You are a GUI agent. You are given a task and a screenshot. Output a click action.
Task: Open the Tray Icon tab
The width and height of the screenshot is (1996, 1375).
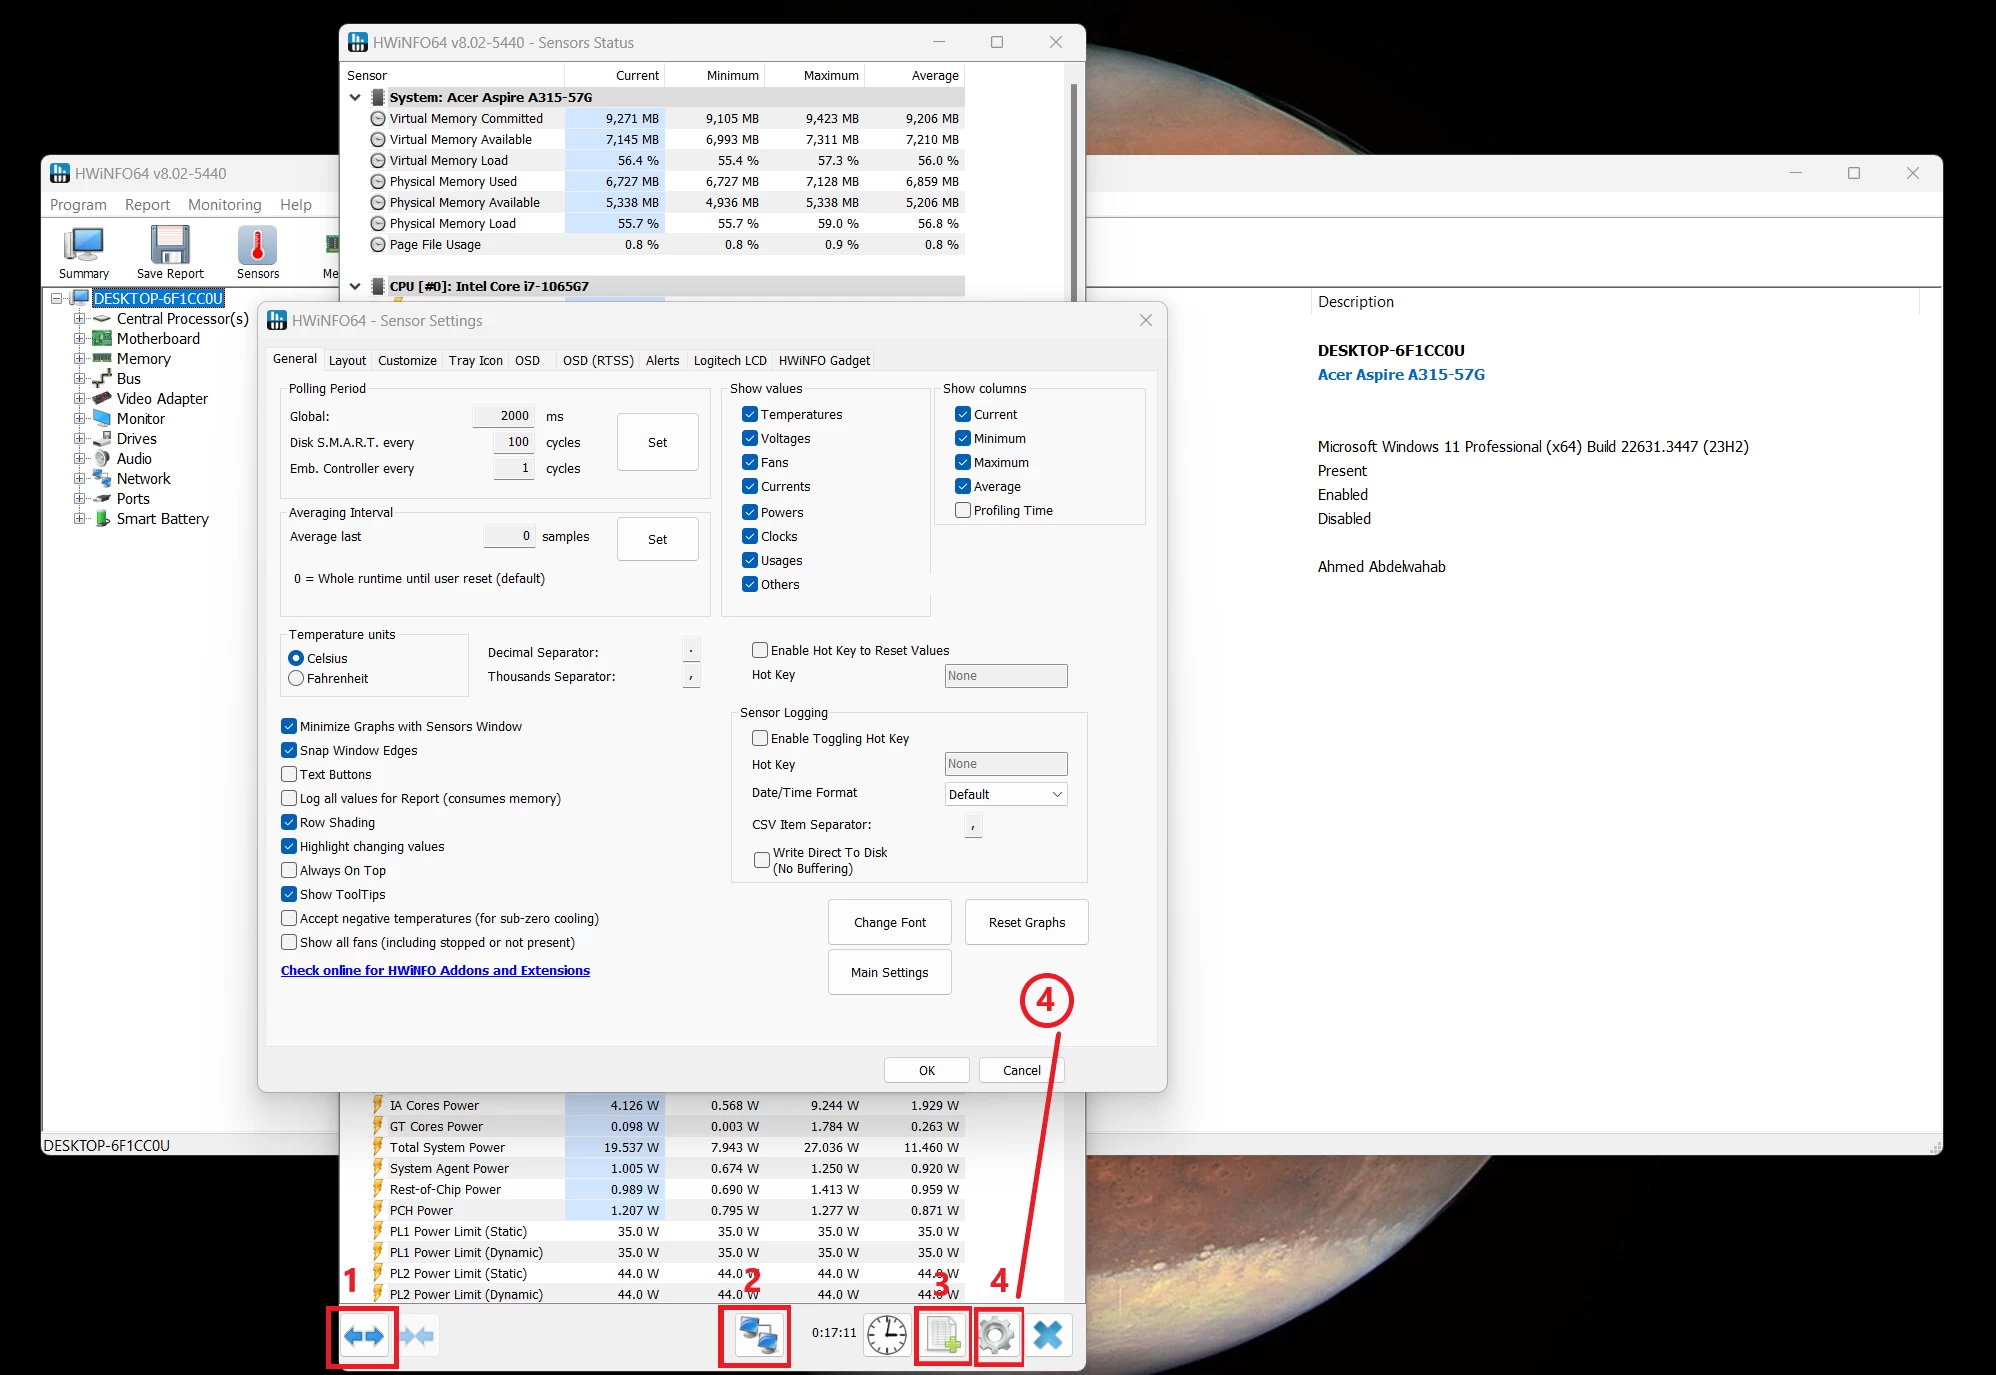pos(476,360)
